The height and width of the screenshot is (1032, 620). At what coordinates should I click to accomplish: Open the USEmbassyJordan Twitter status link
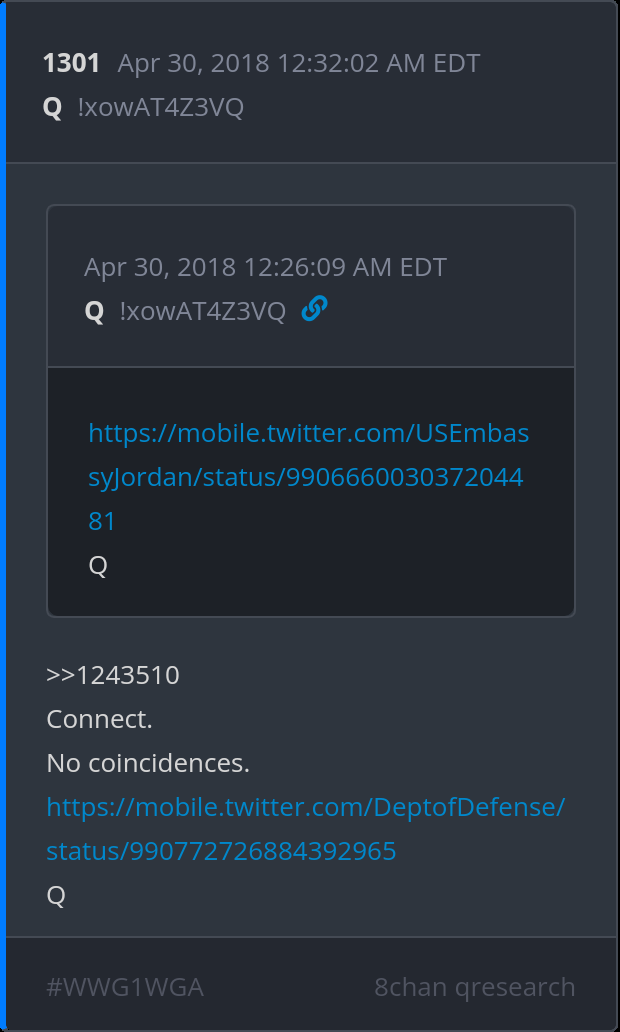[308, 434]
